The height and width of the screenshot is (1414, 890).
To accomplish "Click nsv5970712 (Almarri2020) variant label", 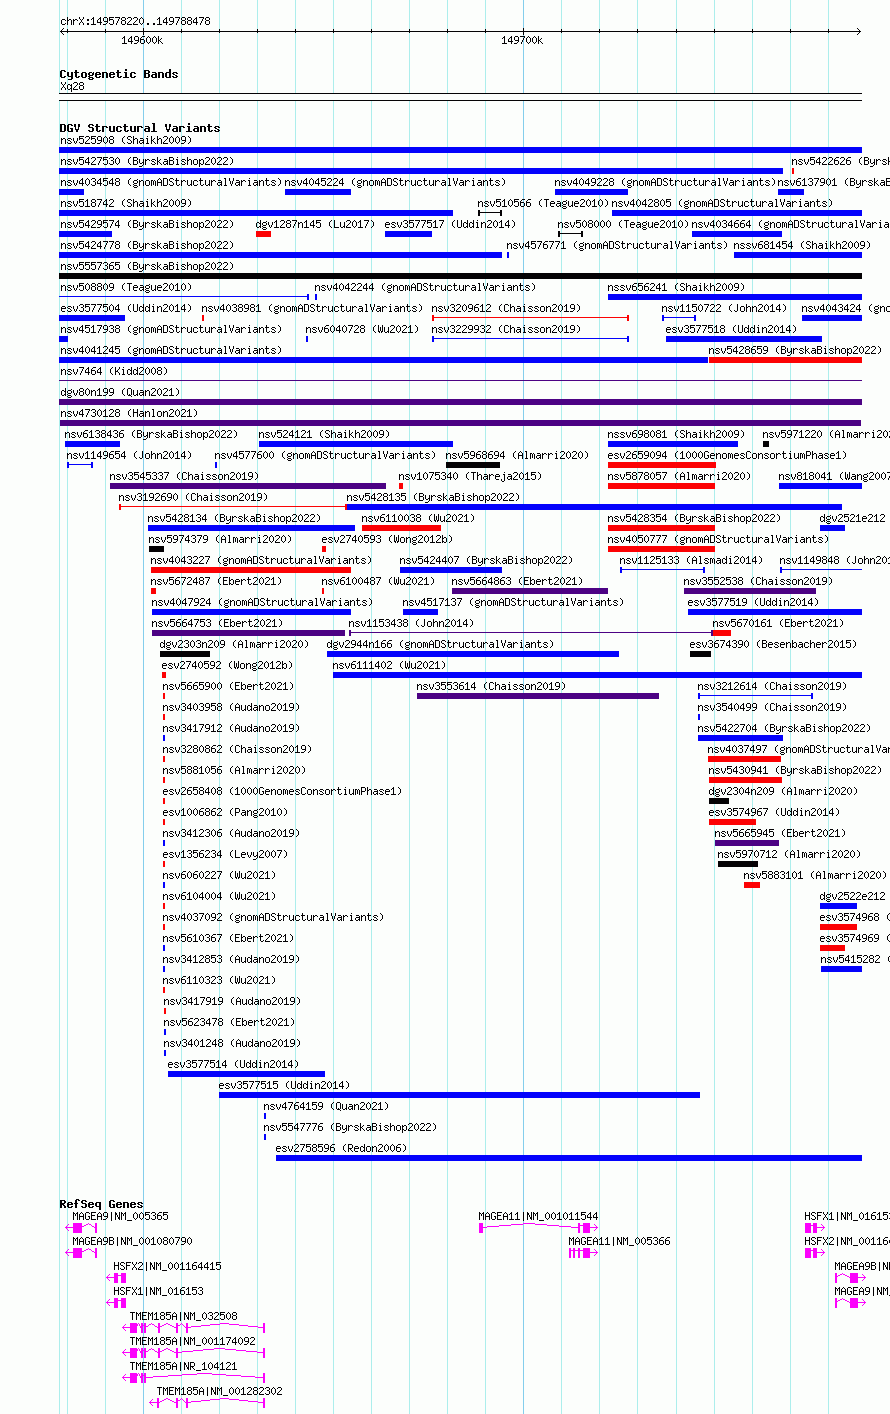I will click(x=790, y=854).
